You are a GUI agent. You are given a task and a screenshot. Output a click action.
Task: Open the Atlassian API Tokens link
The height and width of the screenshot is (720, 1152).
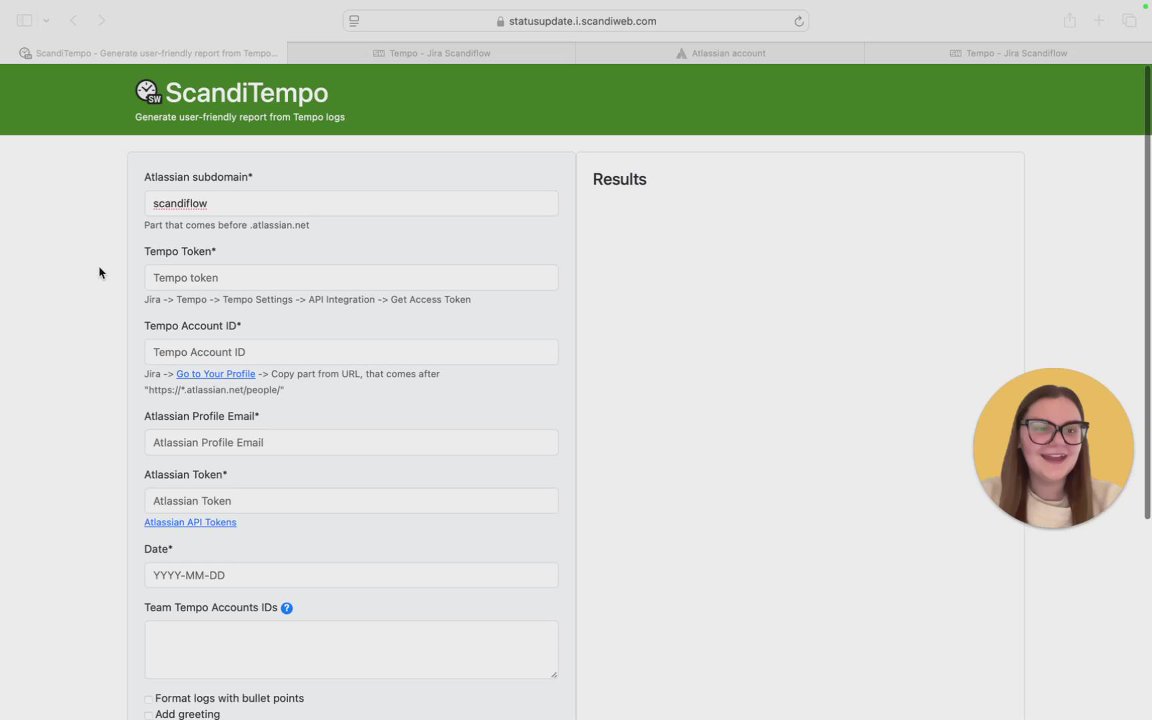click(190, 522)
